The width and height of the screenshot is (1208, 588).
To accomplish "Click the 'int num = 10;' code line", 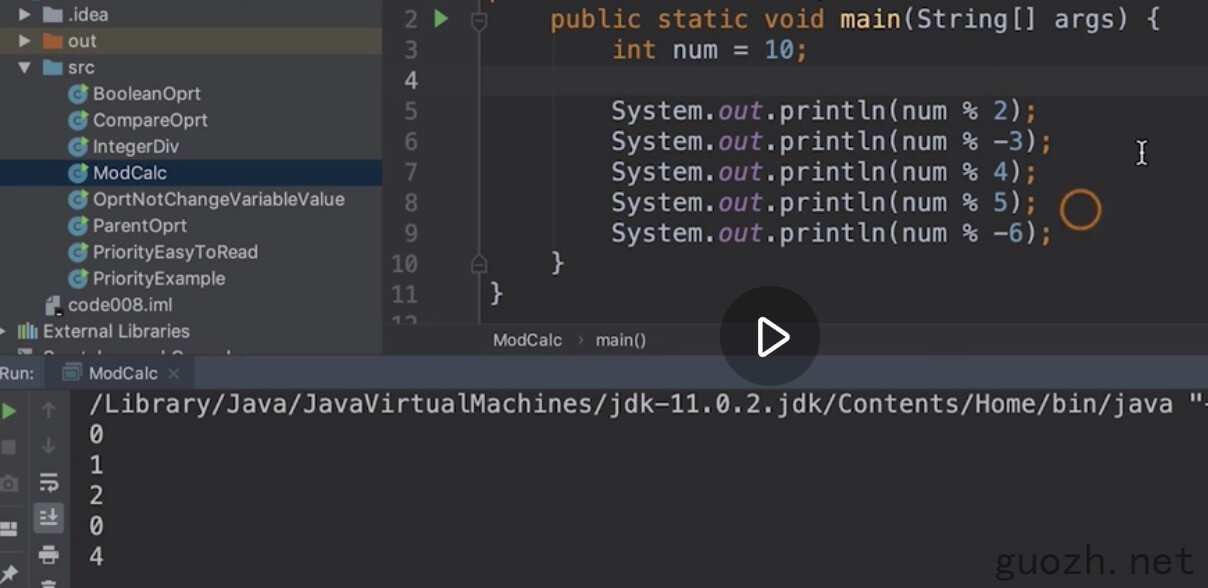I will [x=709, y=50].
